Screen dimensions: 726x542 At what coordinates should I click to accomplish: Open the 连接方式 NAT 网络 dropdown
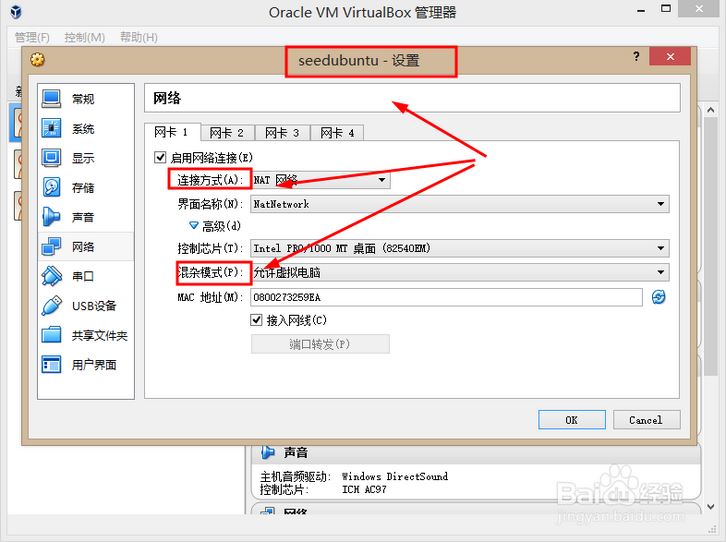320,180
